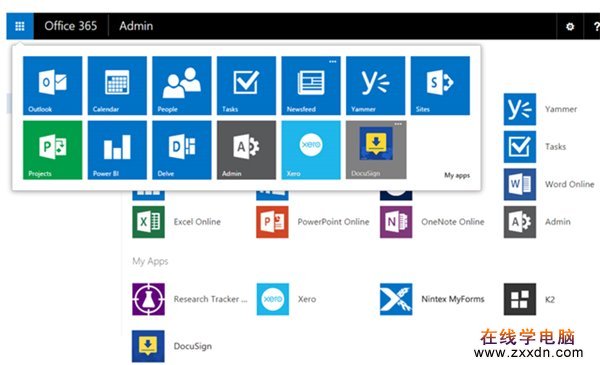Image resolution: width=600 pixels, height=365 pixels.
Task: Open the Excel Online app
Action: point(176,222)
